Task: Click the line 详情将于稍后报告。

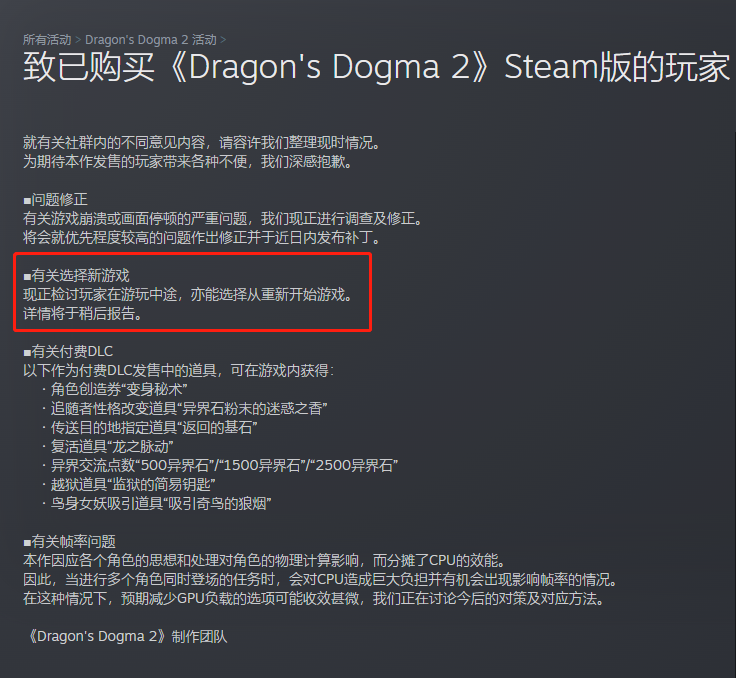Action: (x=83, y=314)
